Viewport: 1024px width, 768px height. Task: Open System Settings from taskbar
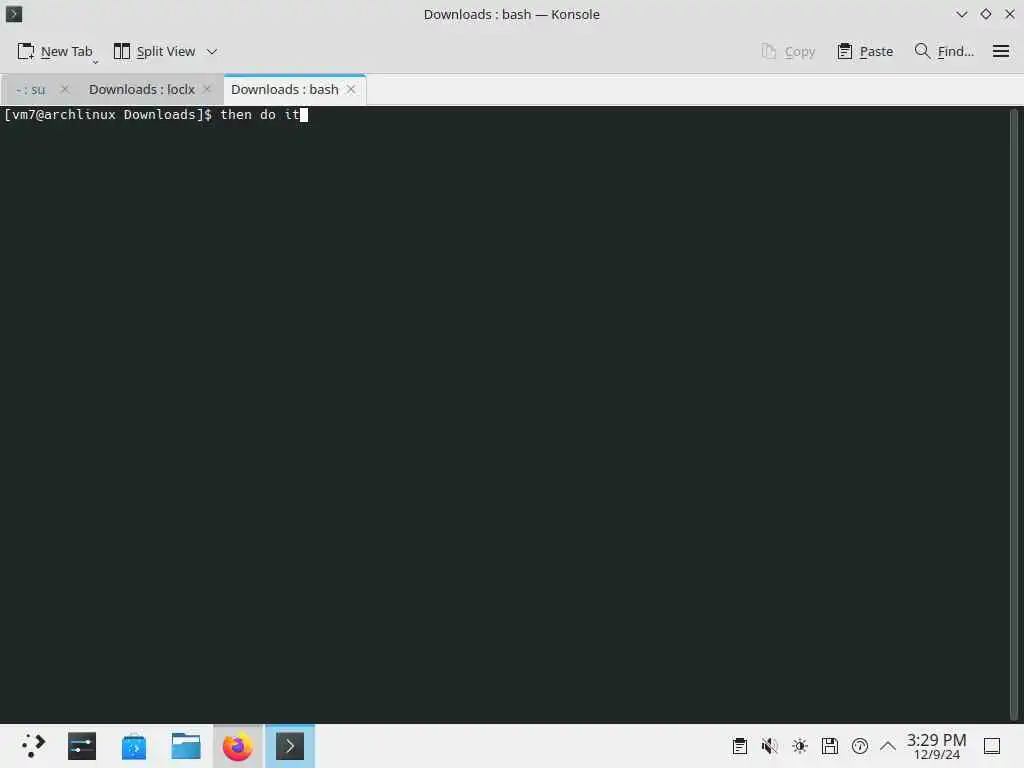pyautogui.click(x=82, y=746)
